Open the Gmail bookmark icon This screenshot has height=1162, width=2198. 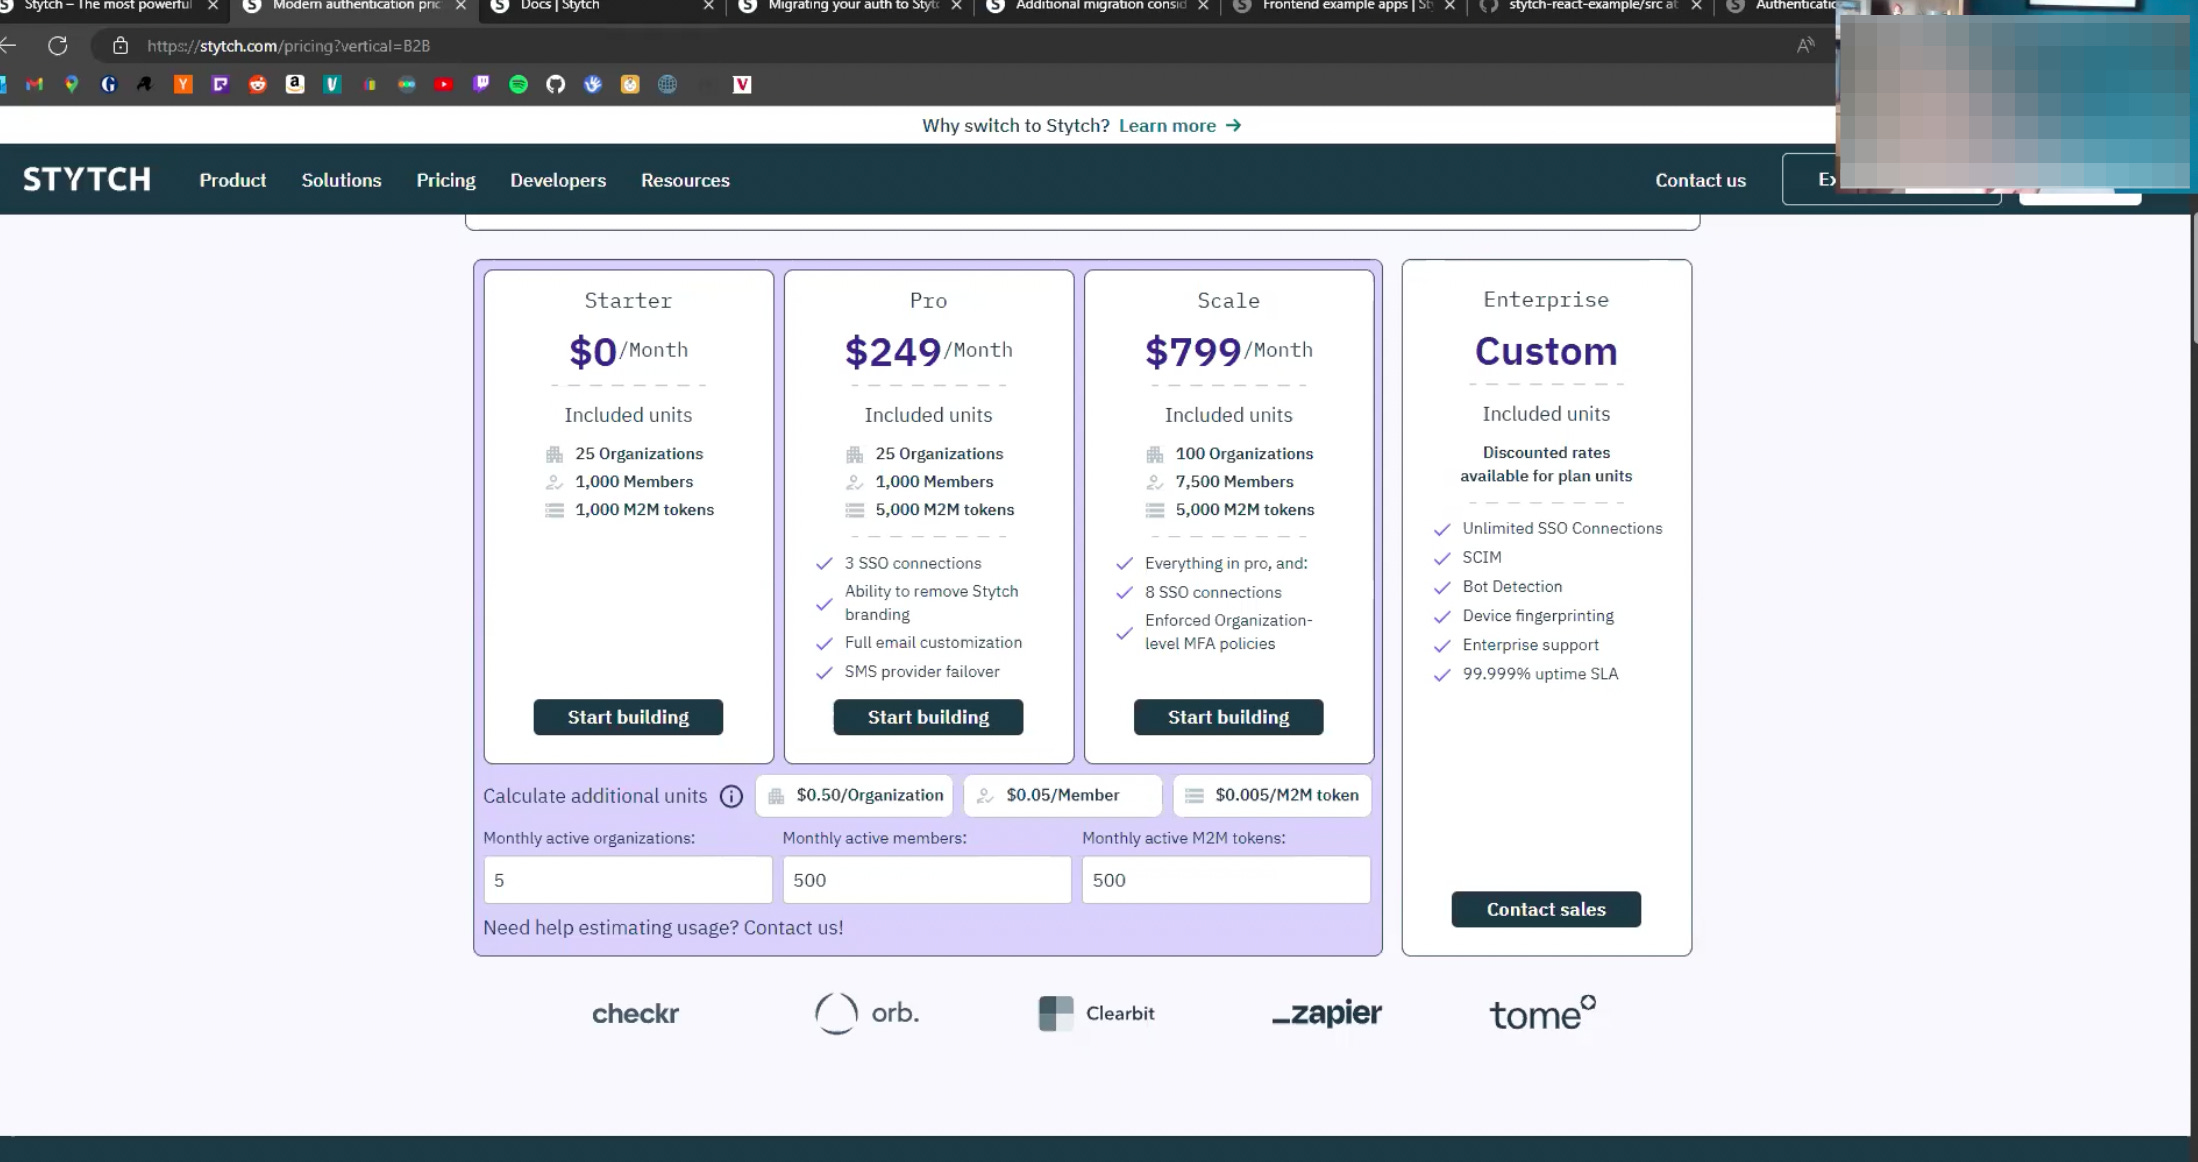click(x=35, y=85)
